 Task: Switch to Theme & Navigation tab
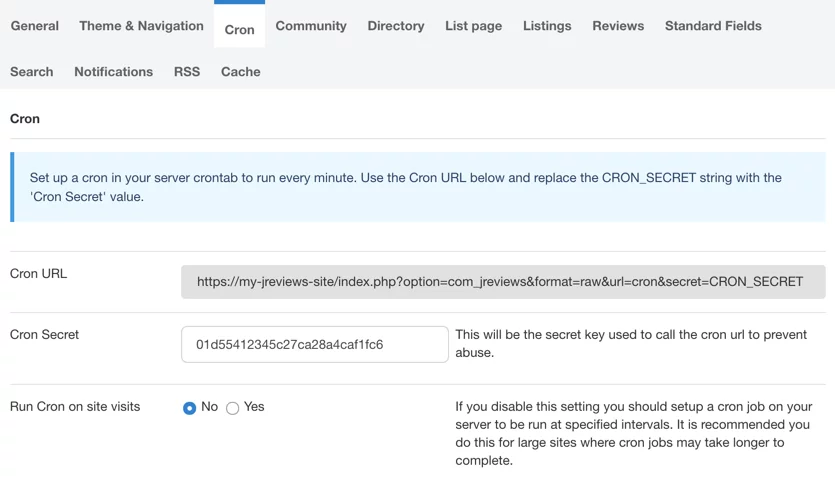141,26
